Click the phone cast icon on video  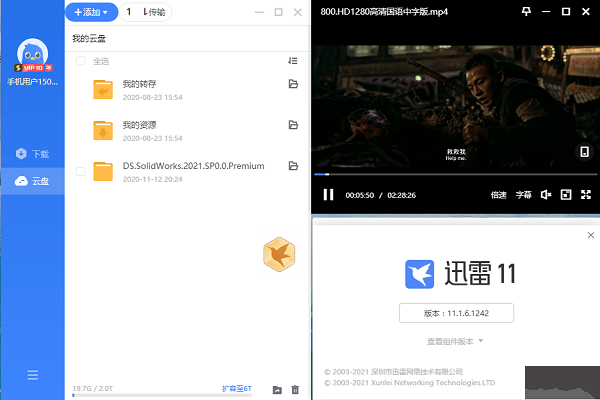pyautogui.click(x=584, y=152)
